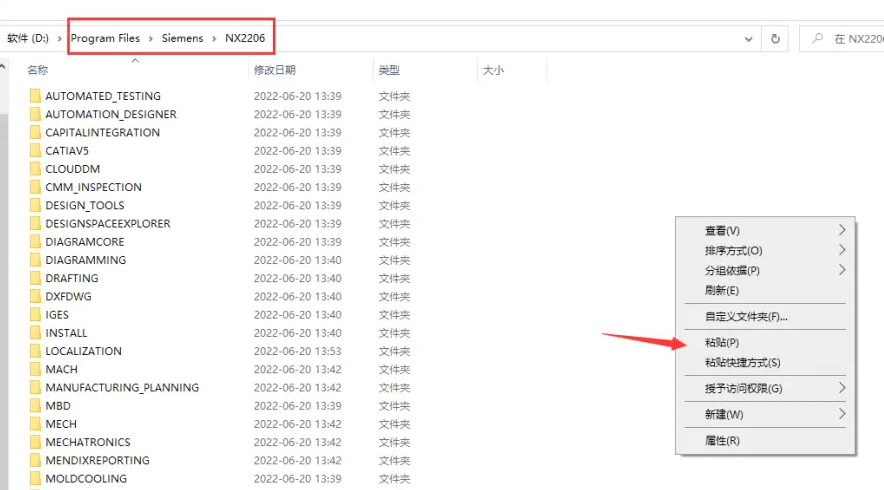Image resolution: width=884 pixels, height=490 pixels.
Task: Click NX2206 in breadcrumb path
Action: [x=245, y=38]
